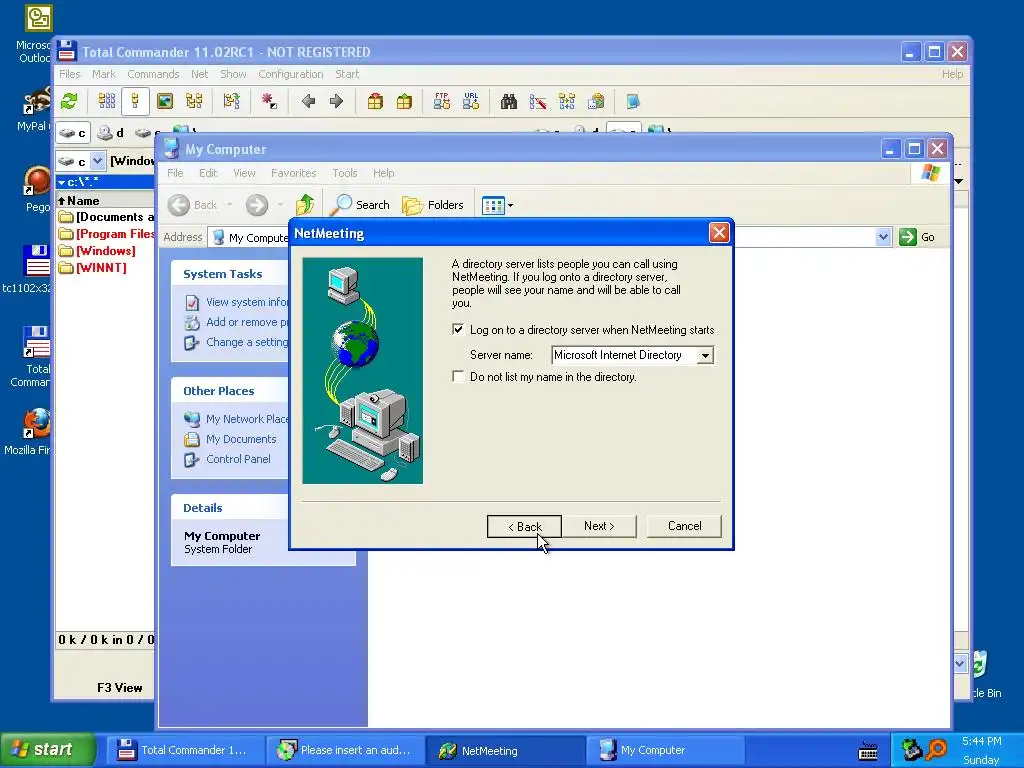
Task: Open the Tools menu in My Computer
Action: 344,173
